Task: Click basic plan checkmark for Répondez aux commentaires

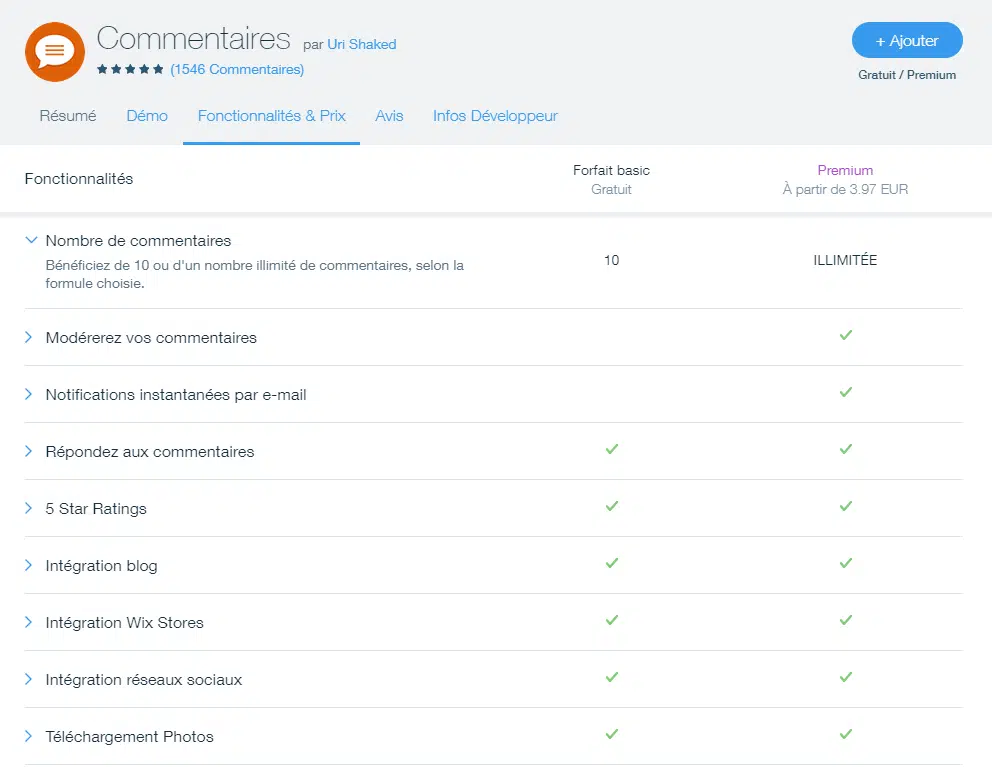Action: [x=612, y=449]
